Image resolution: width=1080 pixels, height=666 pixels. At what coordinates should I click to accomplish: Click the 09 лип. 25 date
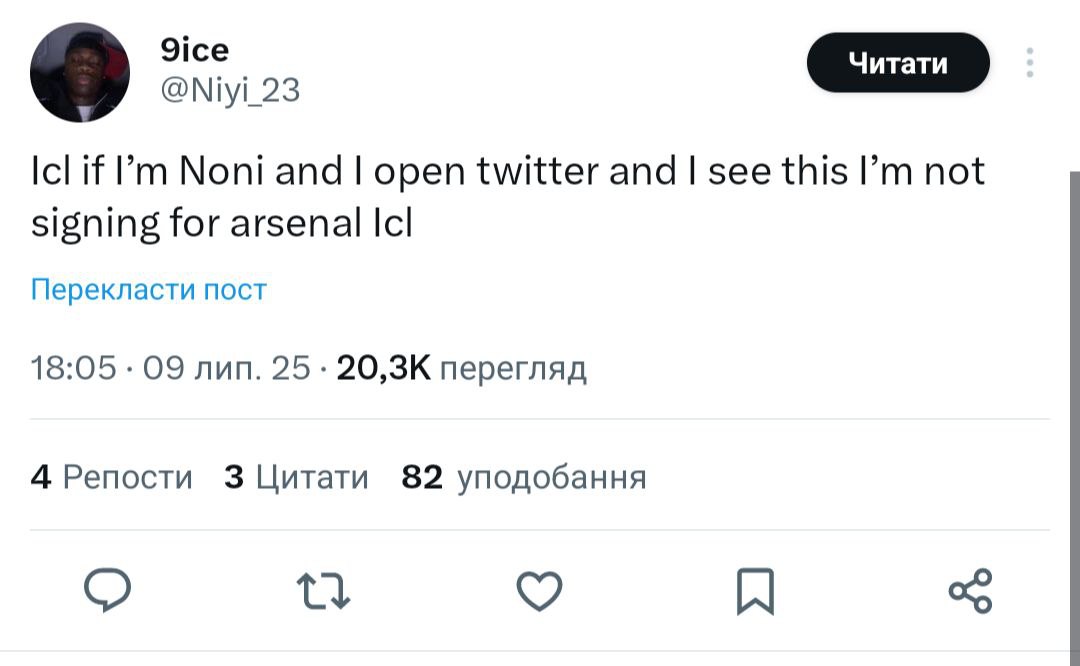pos(227,369)
